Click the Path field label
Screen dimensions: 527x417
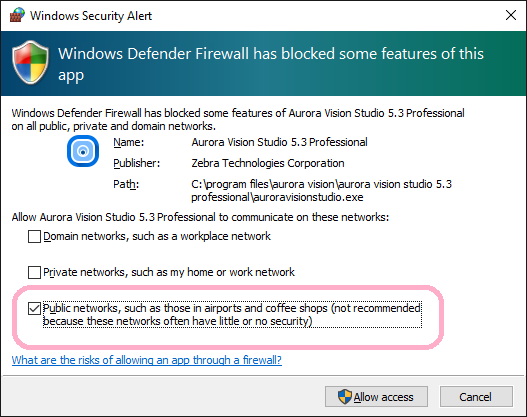(x=126, y=184)
